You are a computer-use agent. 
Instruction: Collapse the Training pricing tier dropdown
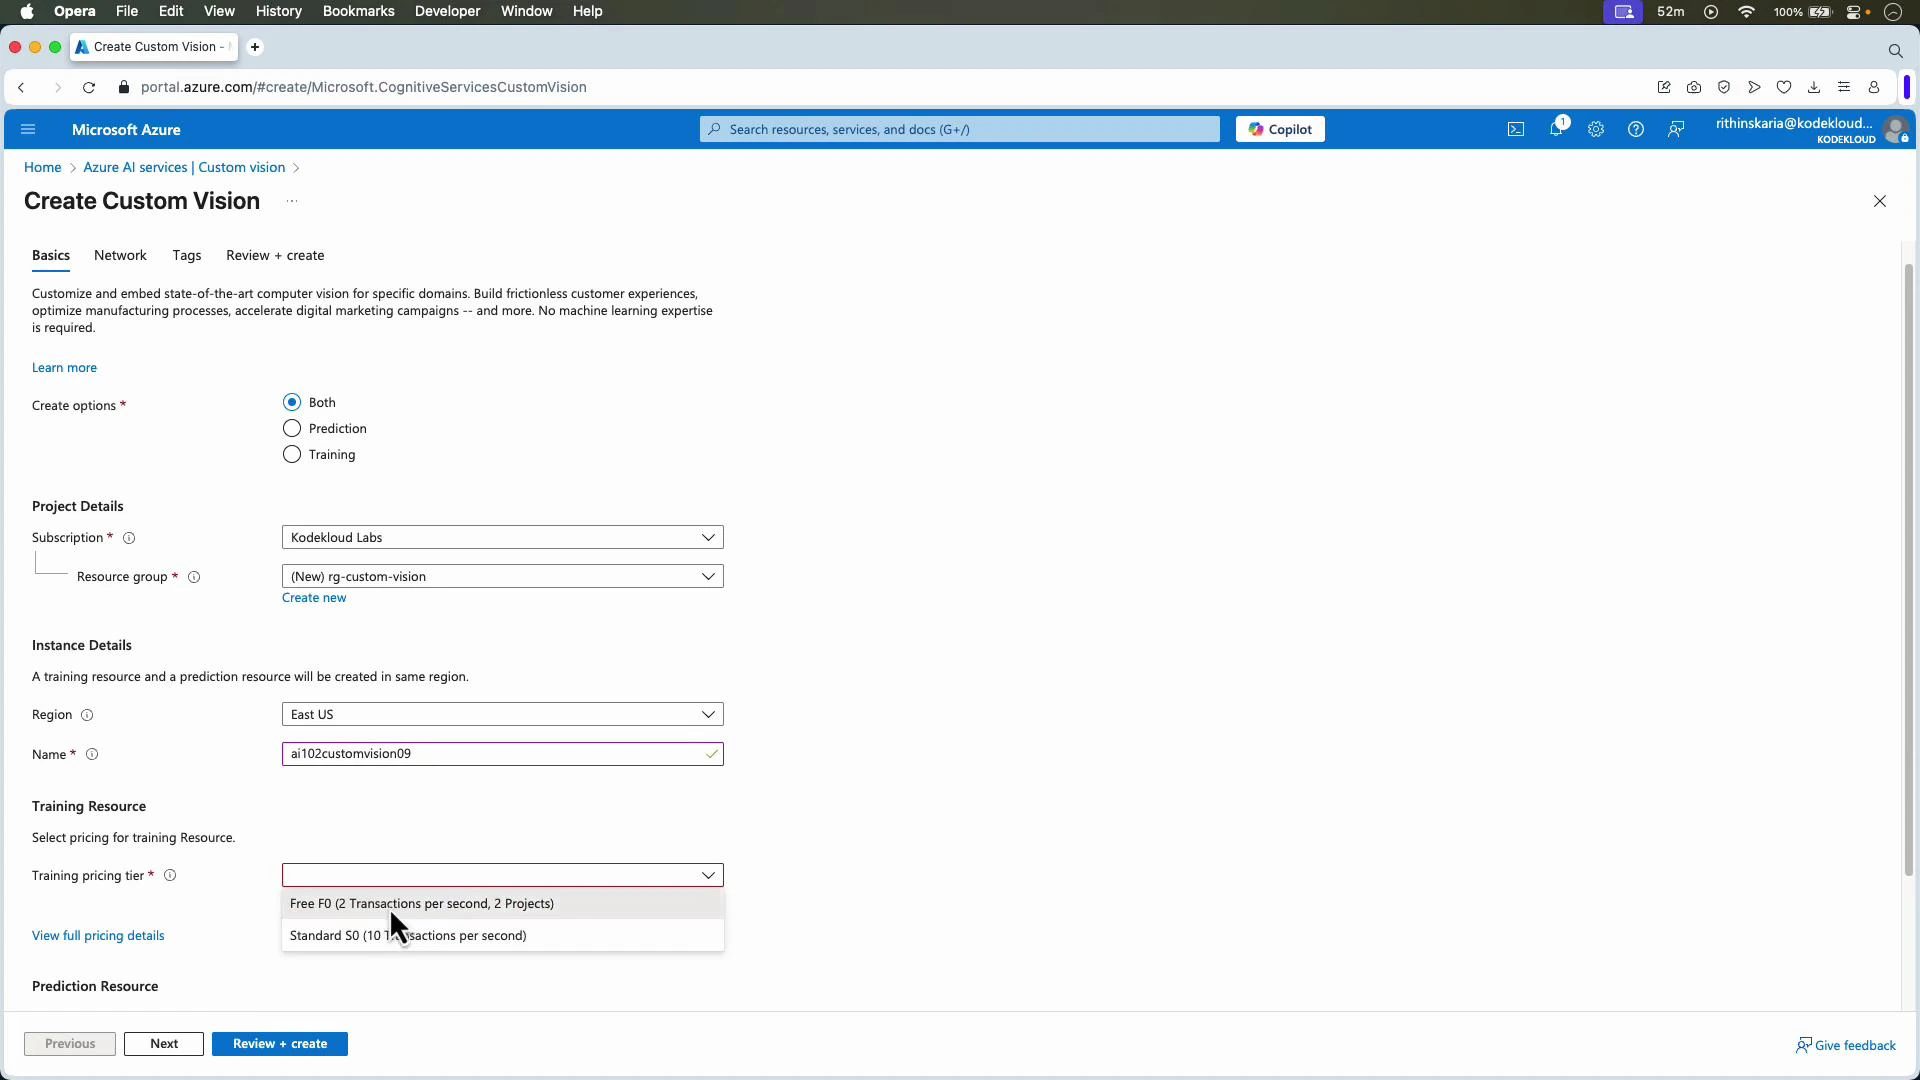point(502,875)
